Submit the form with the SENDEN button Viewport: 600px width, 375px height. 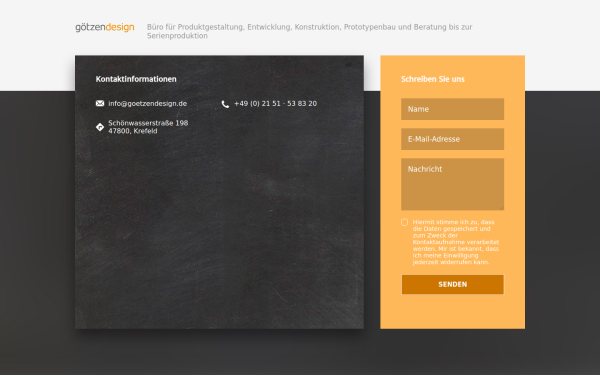(452, 284)
